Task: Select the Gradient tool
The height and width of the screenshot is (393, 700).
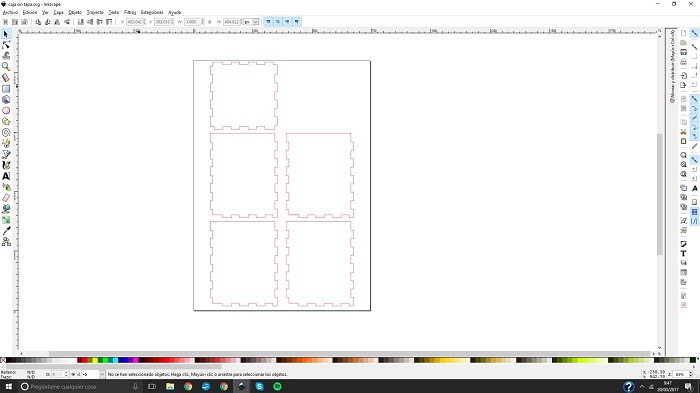Action: tap(6, 220)
